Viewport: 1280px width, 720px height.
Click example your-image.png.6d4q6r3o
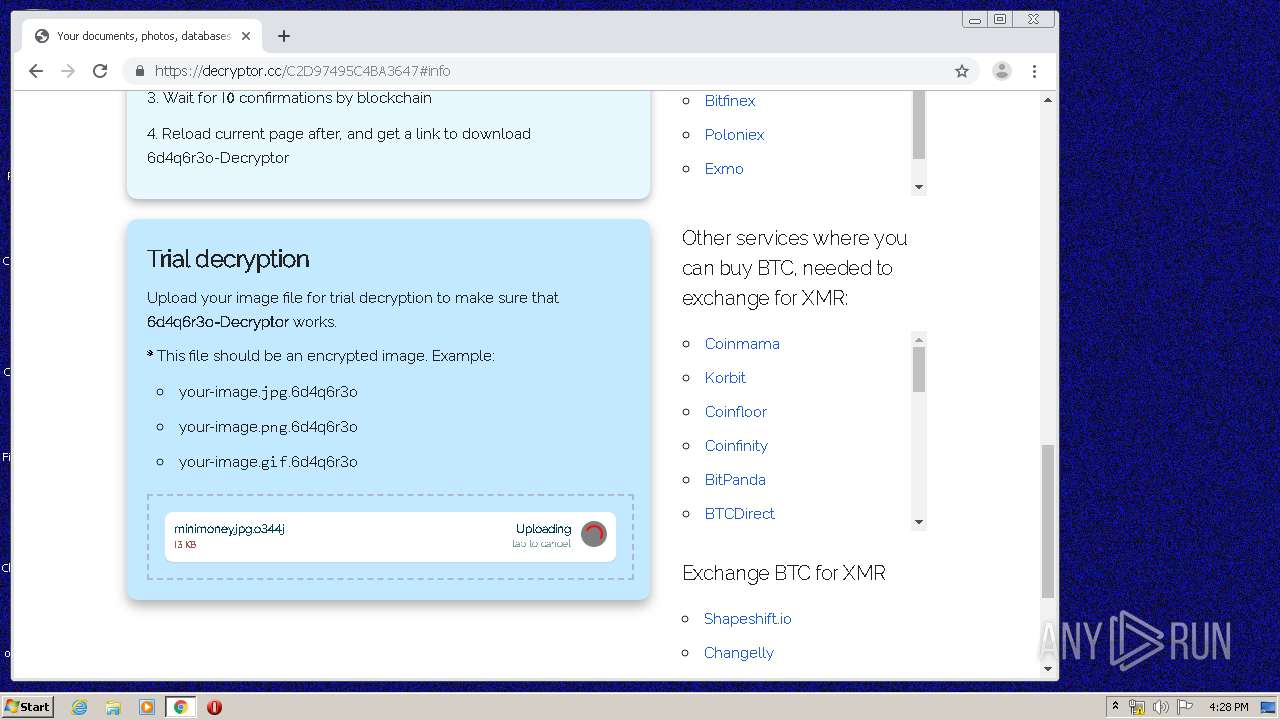(268, 427)
